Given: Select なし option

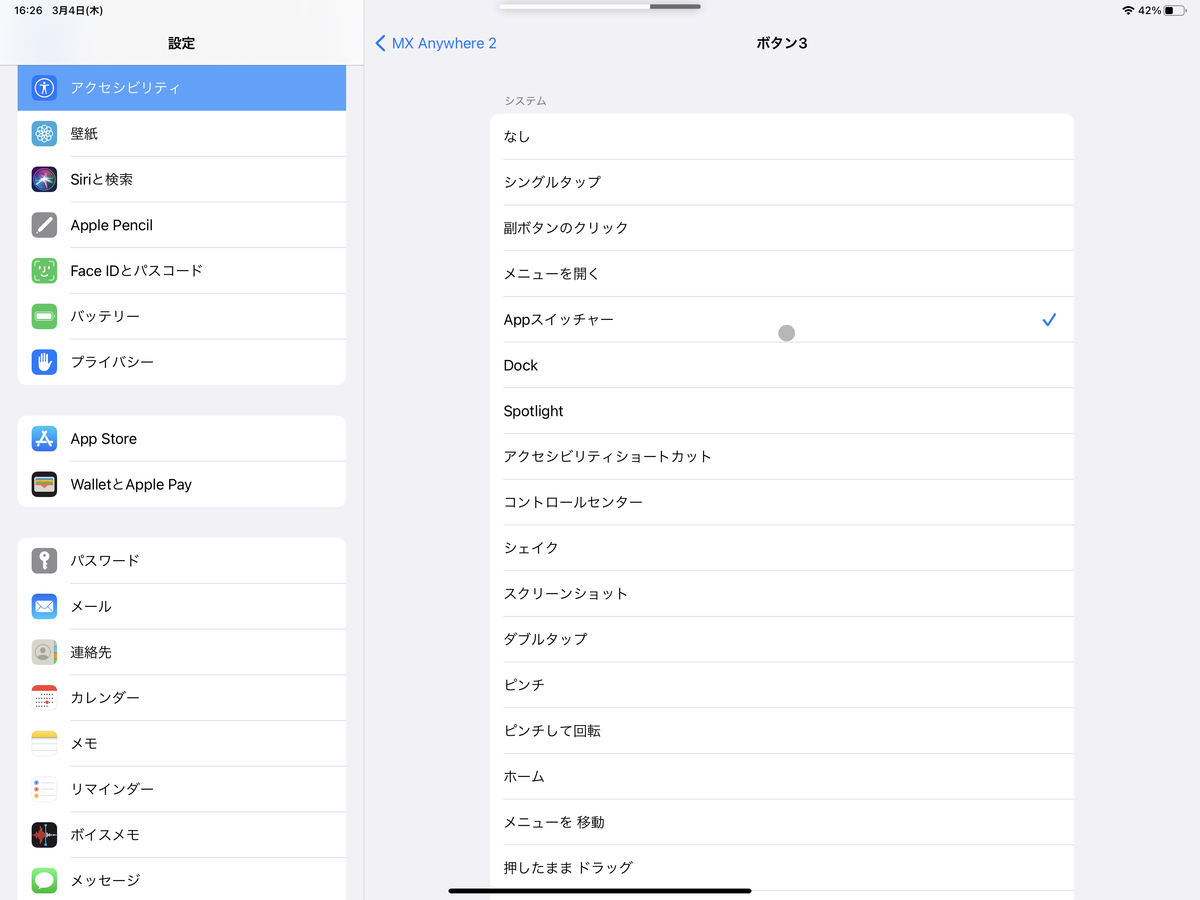Looking at the screenshot, I should click(x=782, y=137).
